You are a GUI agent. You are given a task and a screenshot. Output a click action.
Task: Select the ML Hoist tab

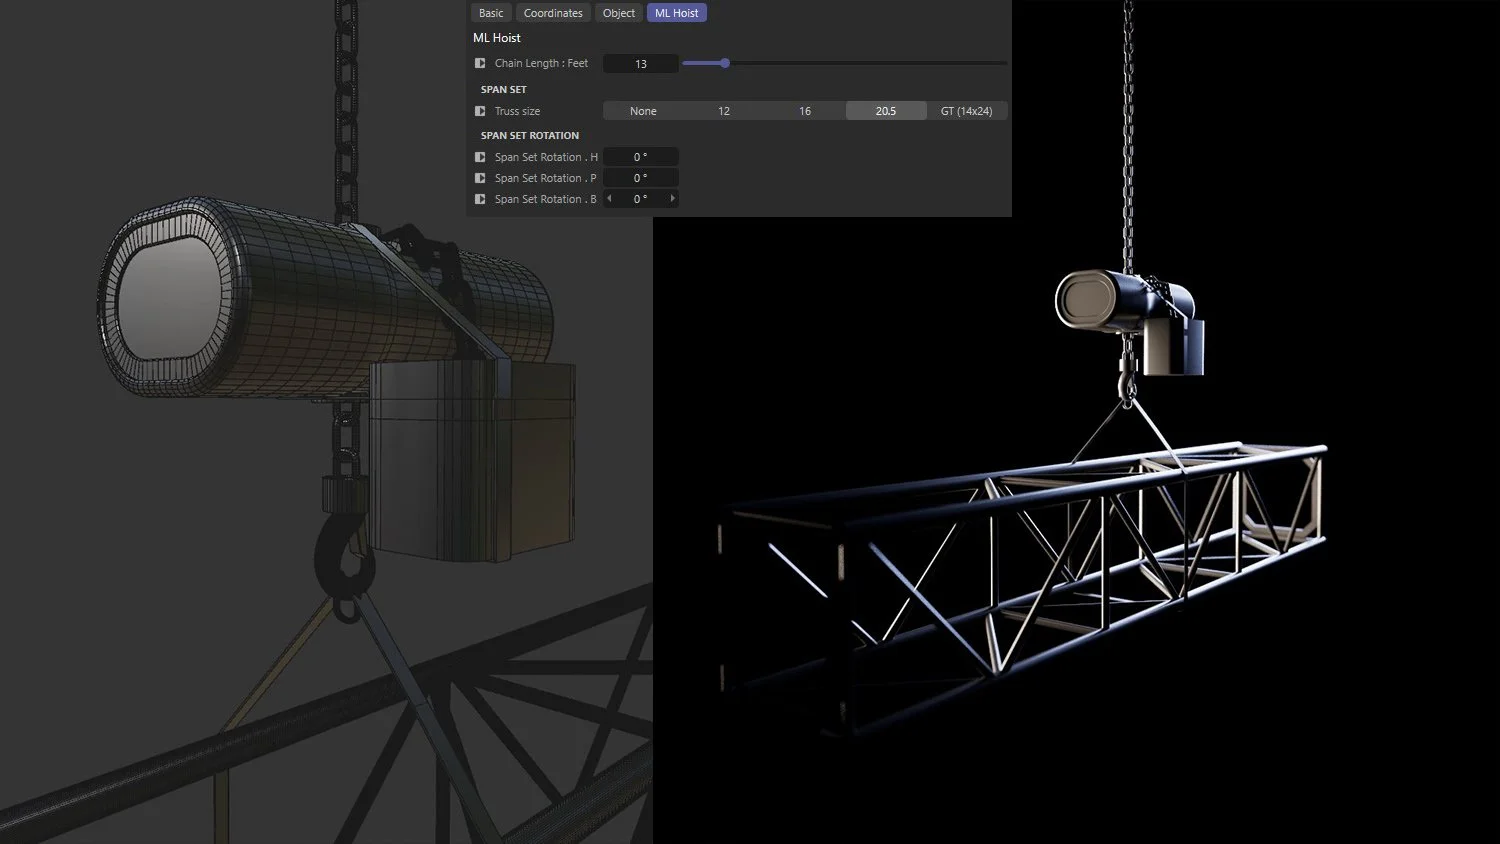tap(676, 12)
